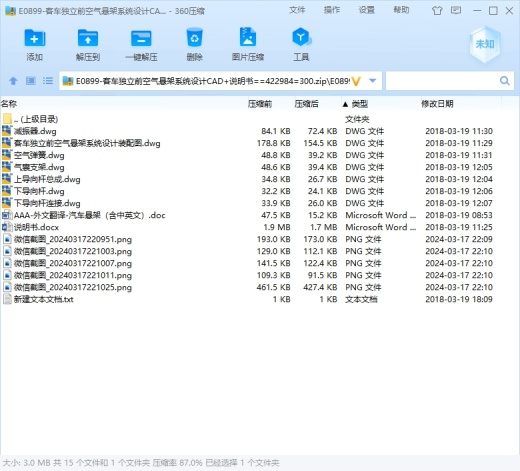Click the 新建文本文档.txt file icon
This screenshot has height=471, width=520.
click(7, 299)
